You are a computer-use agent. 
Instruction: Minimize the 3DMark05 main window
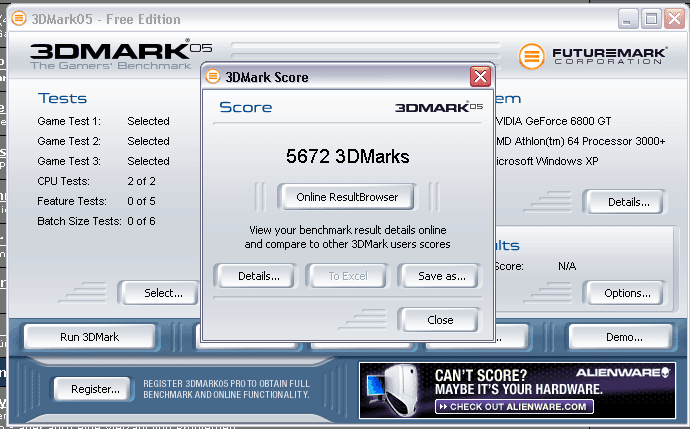click(x=628, y=19)
